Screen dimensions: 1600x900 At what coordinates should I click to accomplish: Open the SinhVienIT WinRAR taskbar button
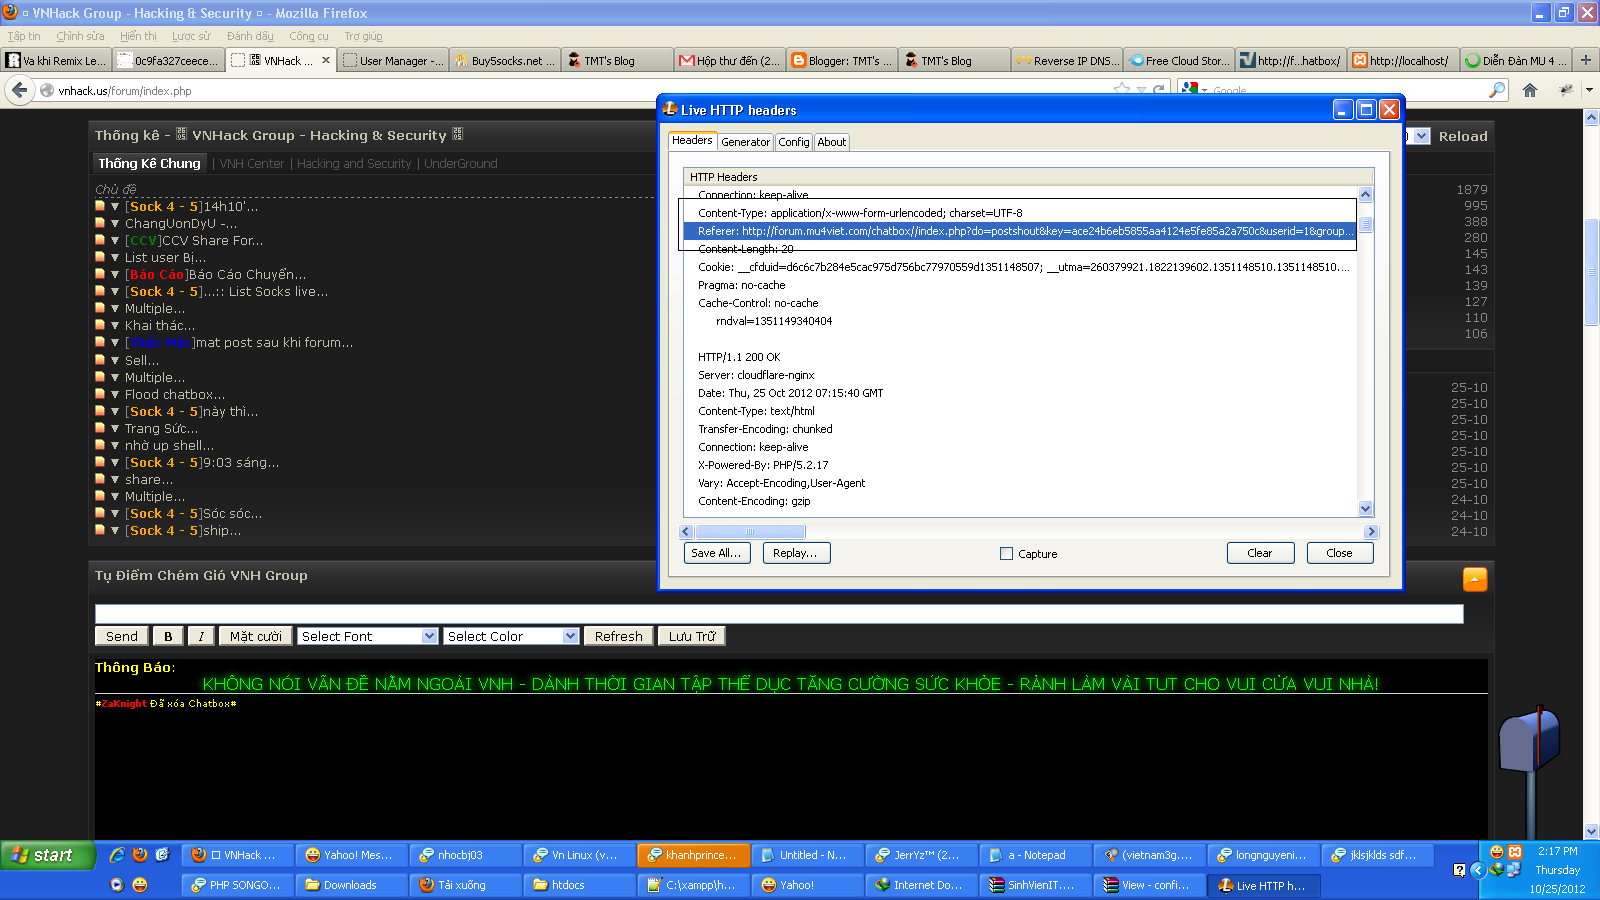[1035, 885]
